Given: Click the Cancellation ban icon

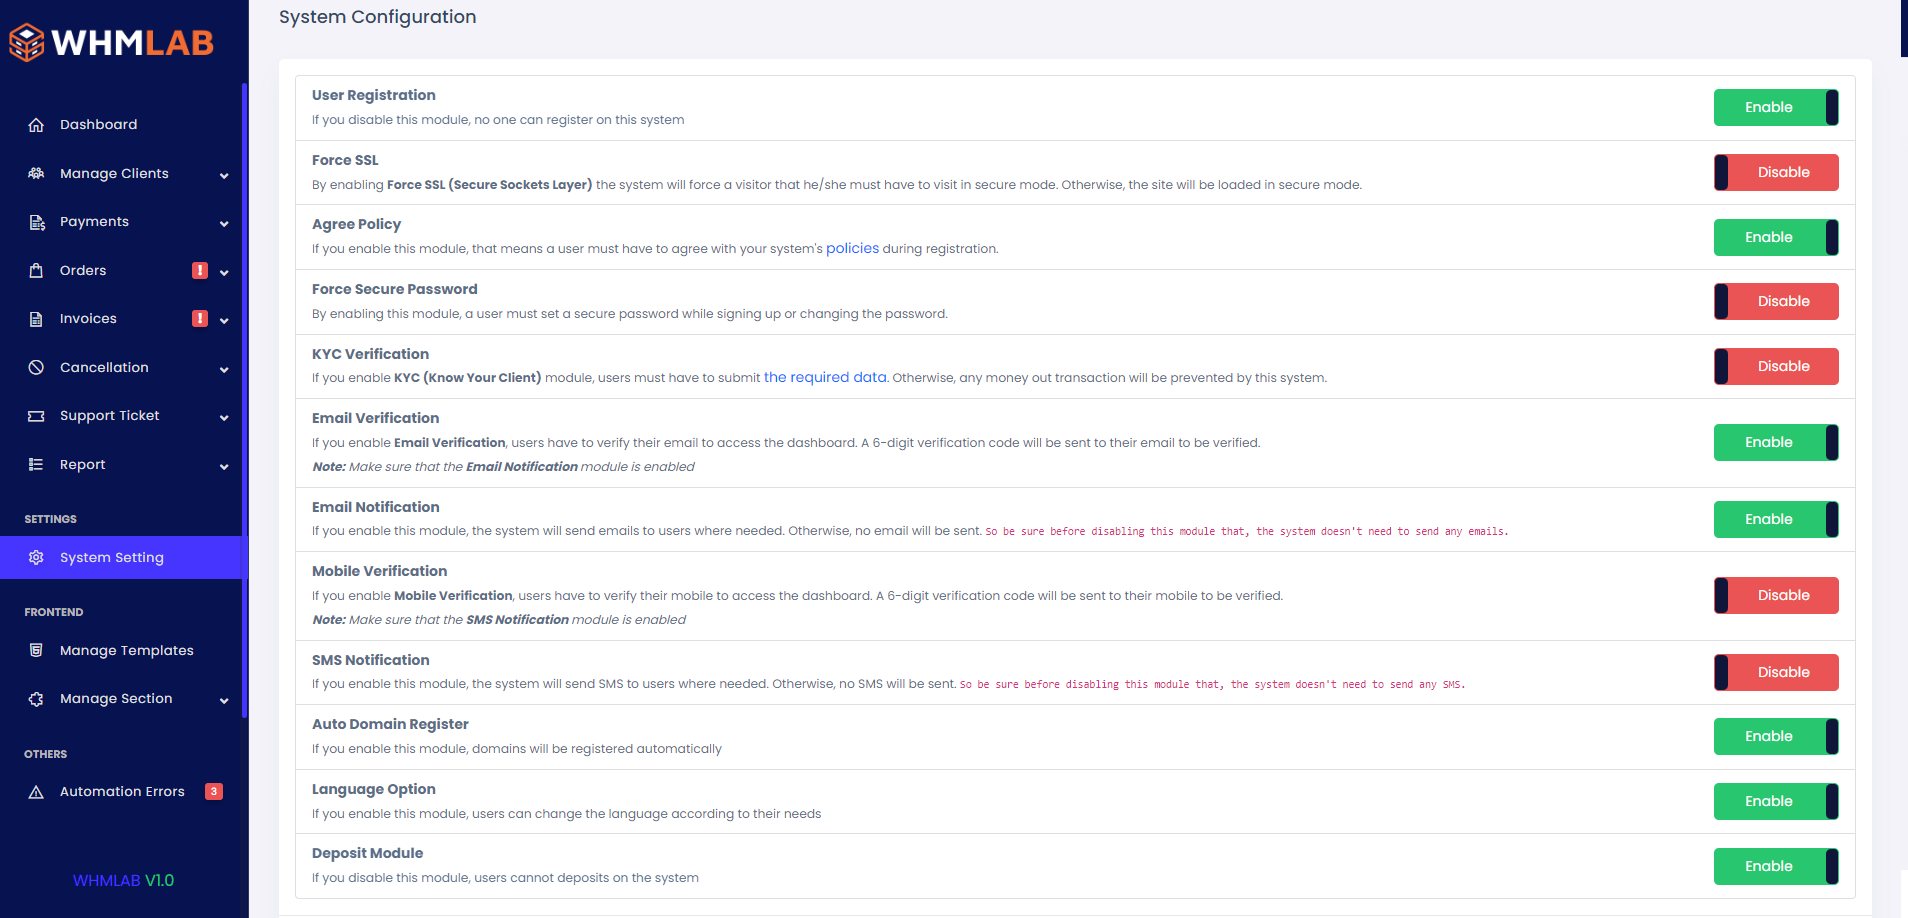Looking at the screenshot, I should [x=36, y=368].
